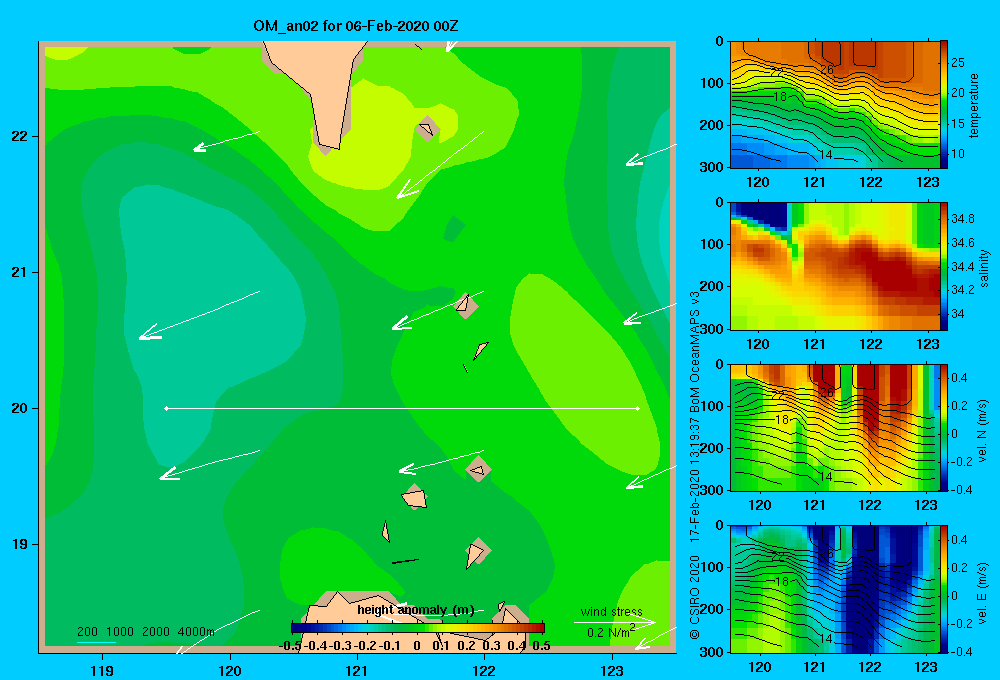Select the 'wind stress' legend label
The width and height of the screenshot is (1000, 680).
612,611
